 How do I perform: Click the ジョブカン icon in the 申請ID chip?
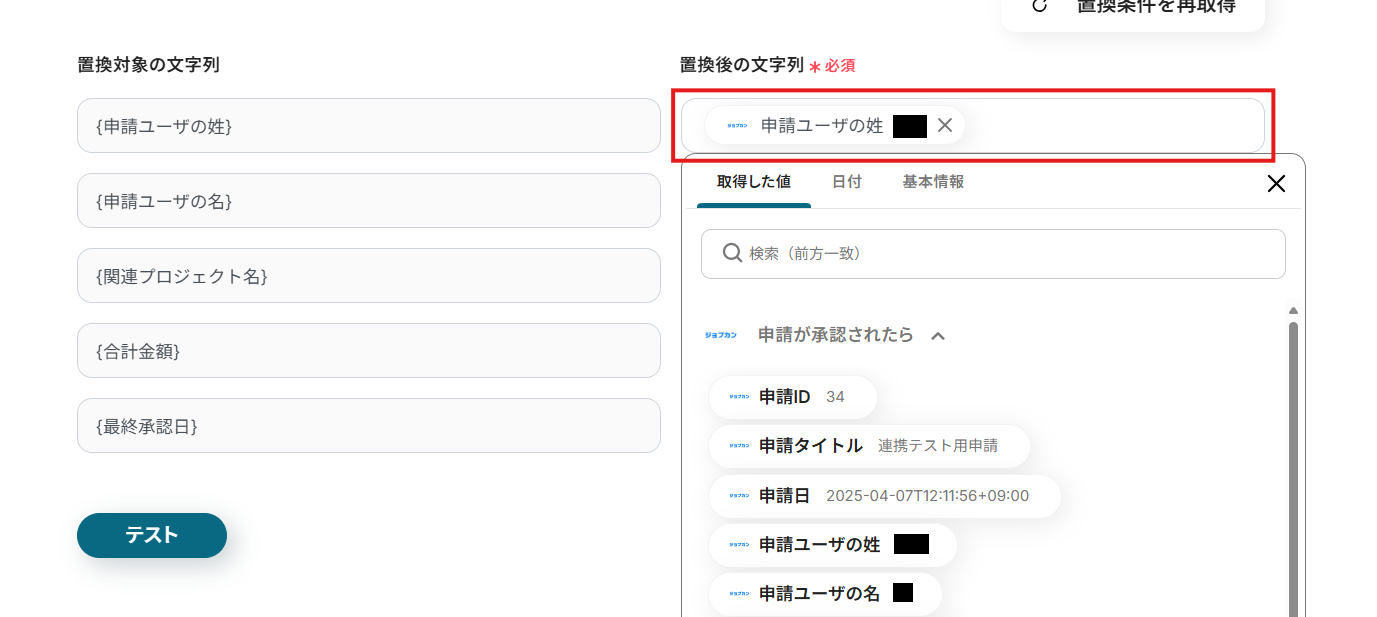[739, 397]
